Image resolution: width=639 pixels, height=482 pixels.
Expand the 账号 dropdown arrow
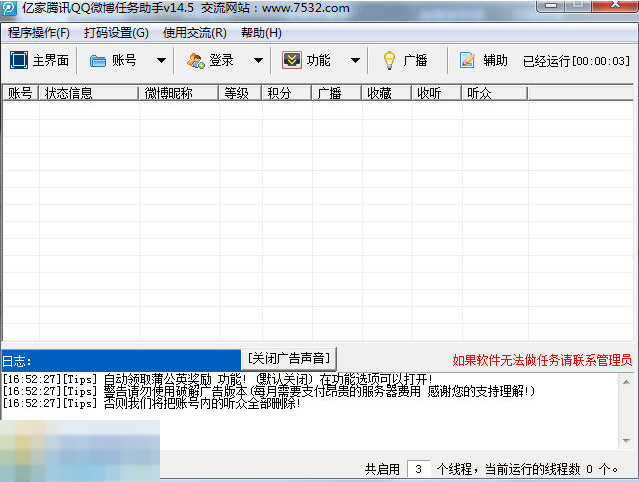tap(161, 61)
